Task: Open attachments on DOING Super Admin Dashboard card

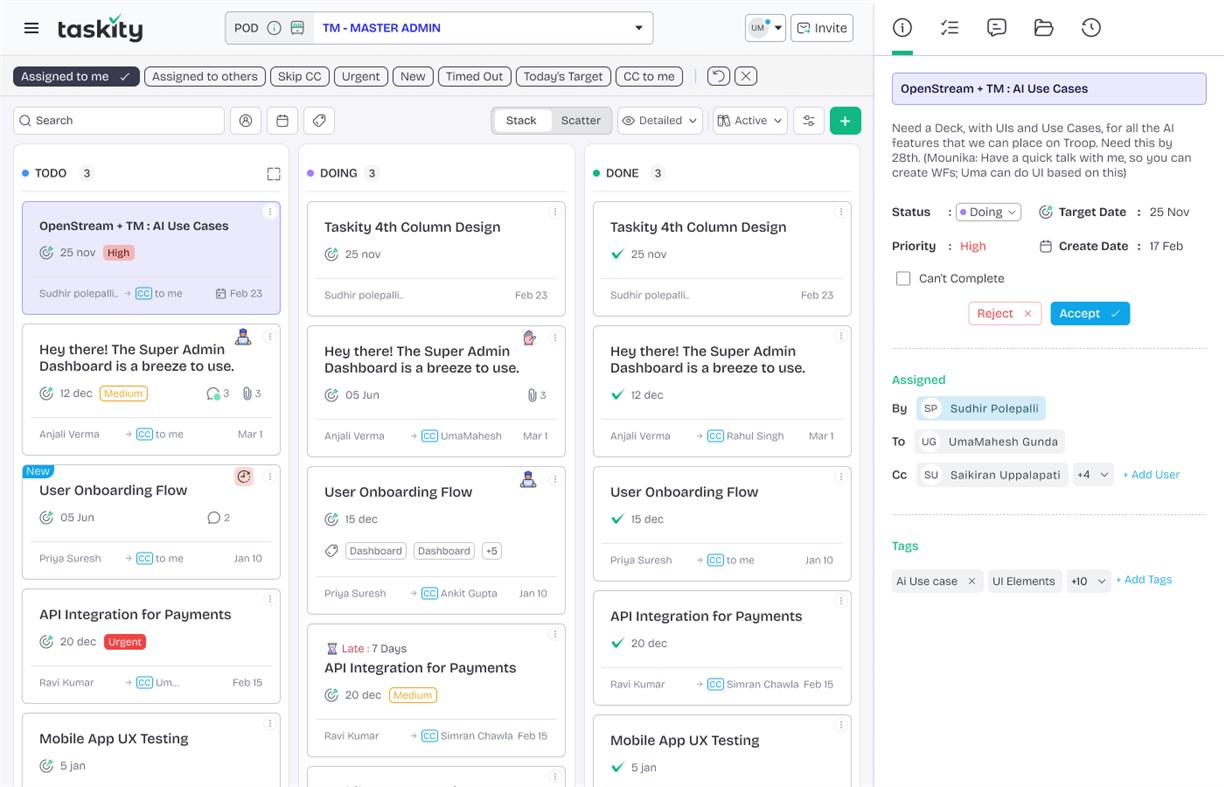Action: tap(536, 395)
